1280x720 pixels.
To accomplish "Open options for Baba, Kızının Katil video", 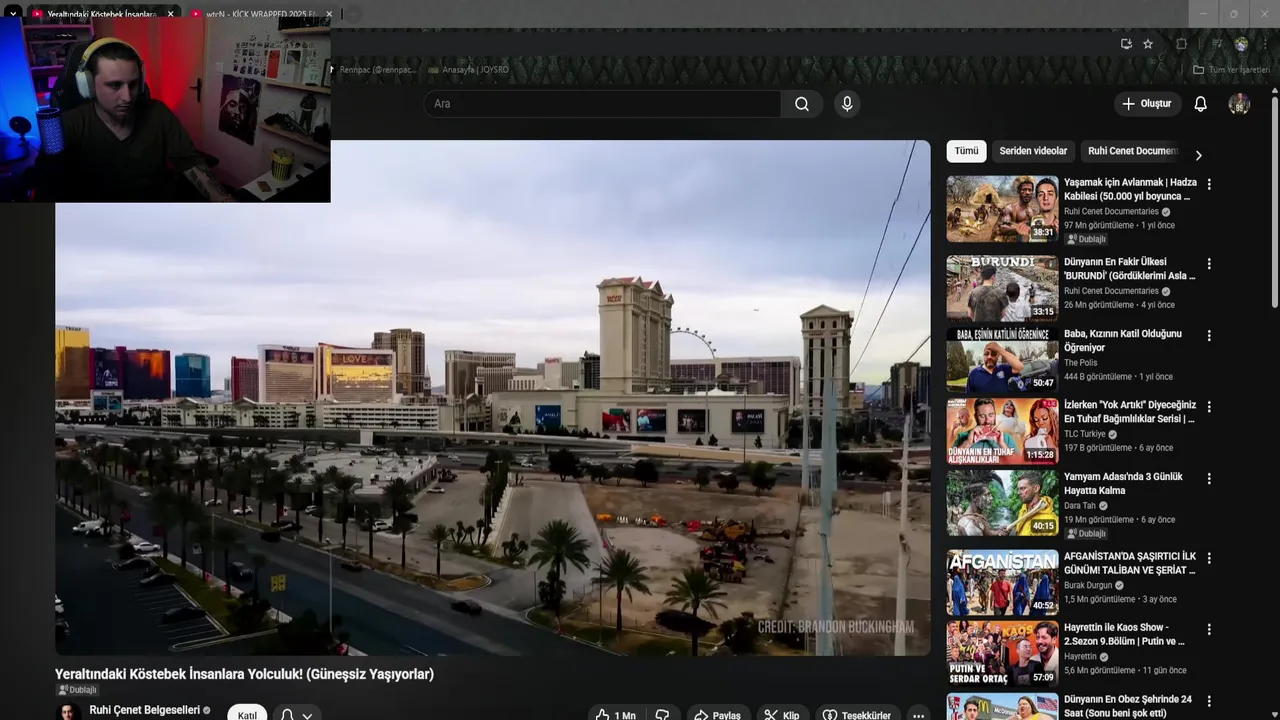I will pyautogui.click(x=1209, y=336).
